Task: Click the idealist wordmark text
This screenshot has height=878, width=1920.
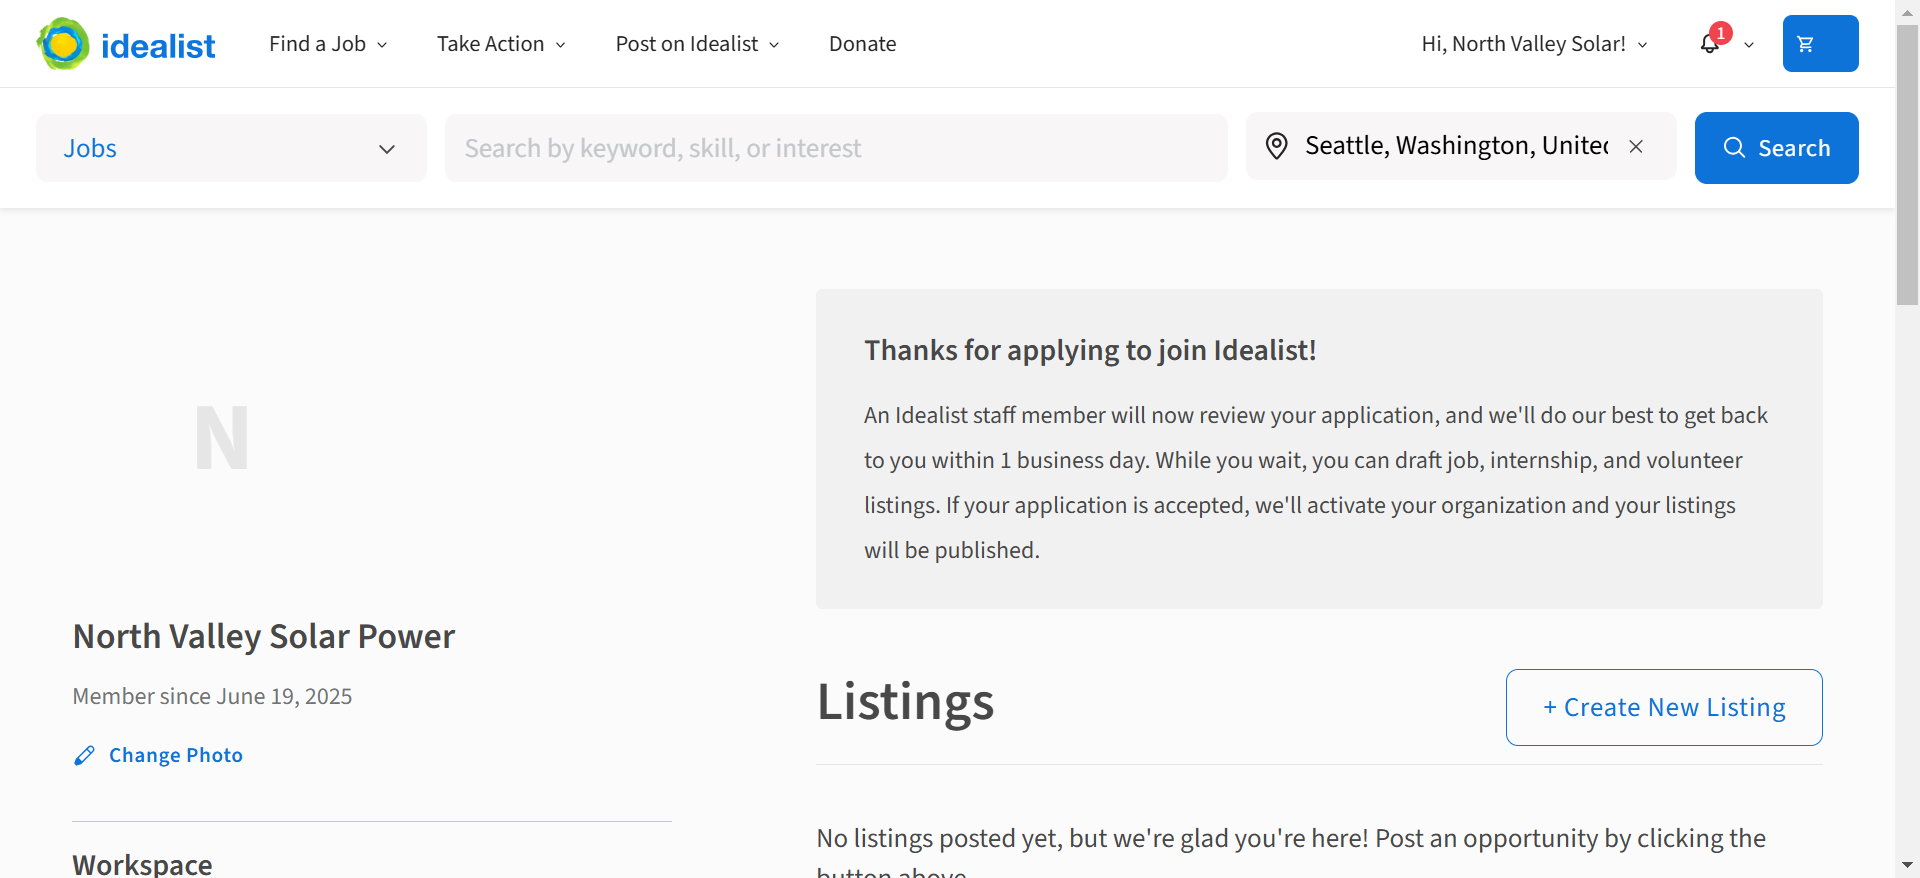Action: tap(158, 45)
